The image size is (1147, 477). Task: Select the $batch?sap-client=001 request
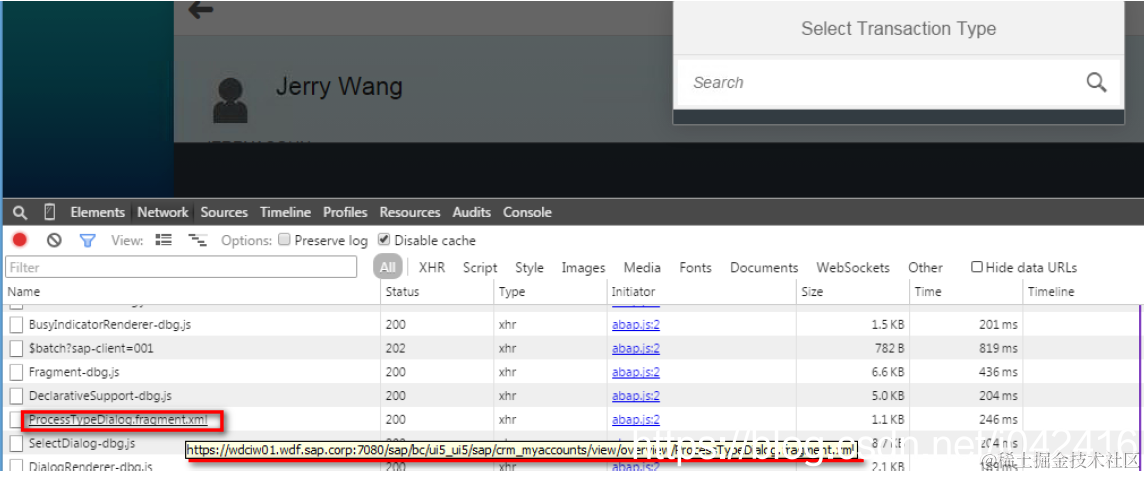pos(91,348)
